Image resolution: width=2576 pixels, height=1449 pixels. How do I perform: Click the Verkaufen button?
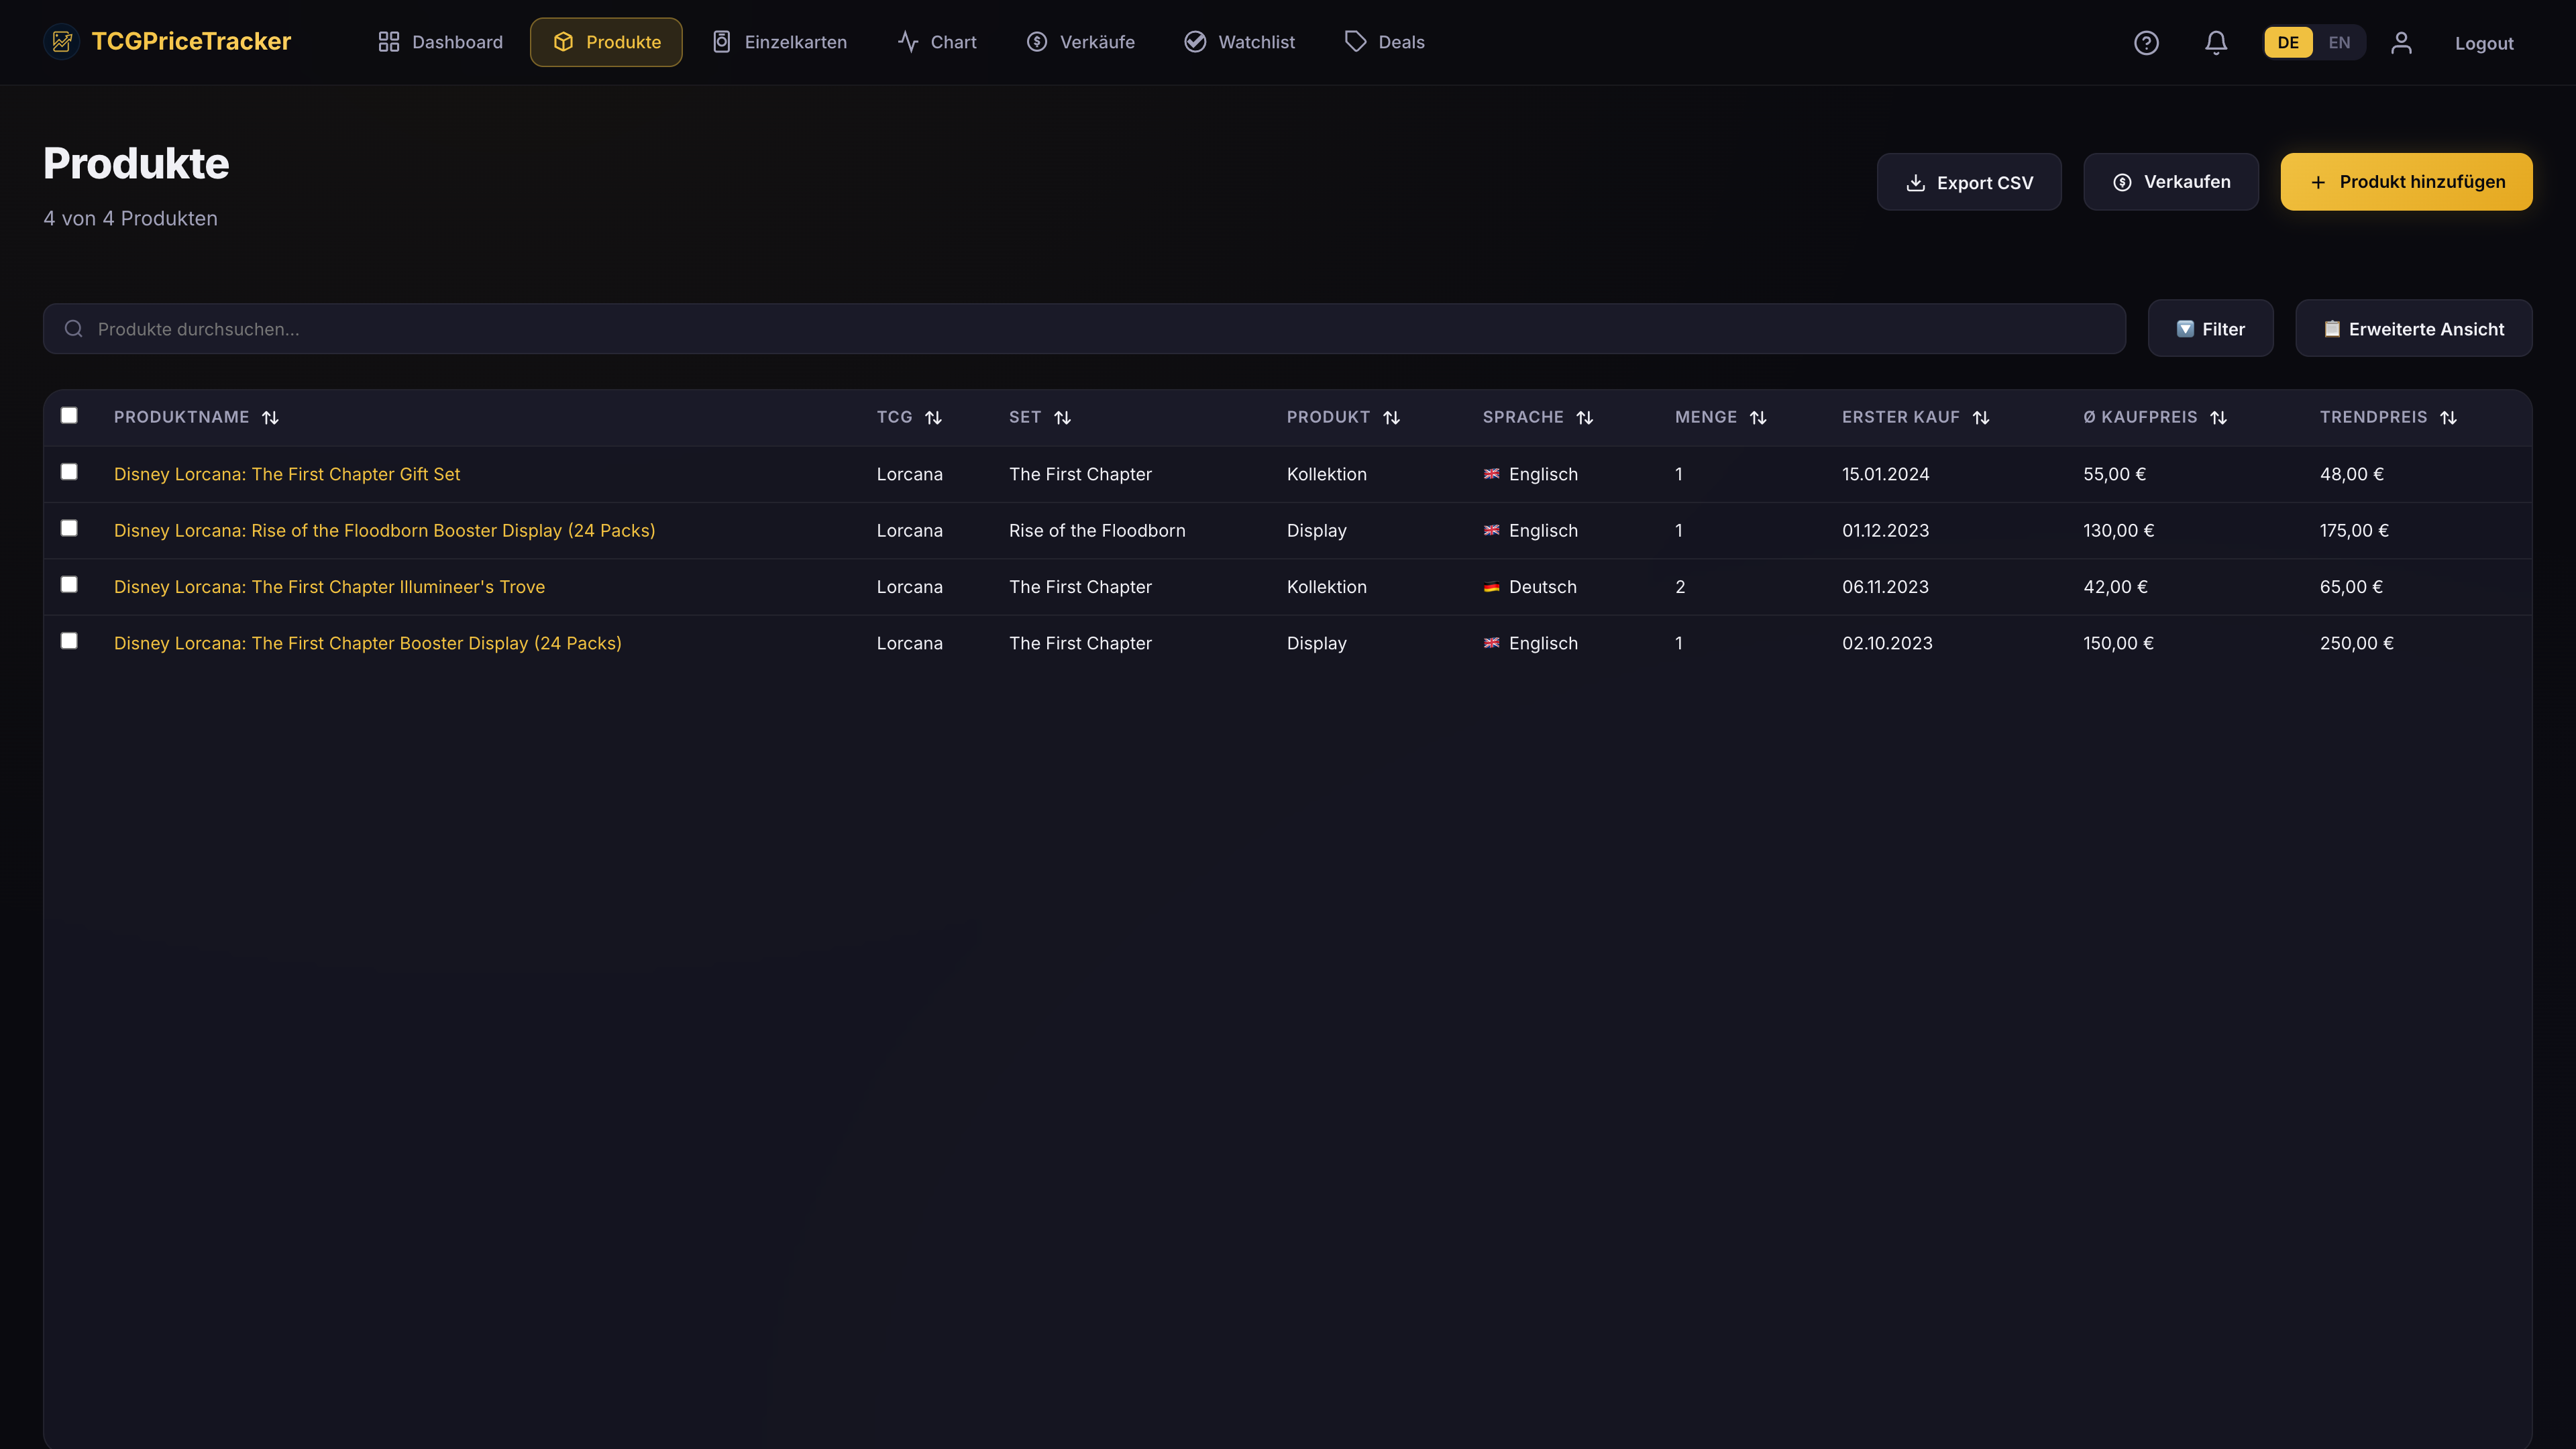click(2171, 182)
